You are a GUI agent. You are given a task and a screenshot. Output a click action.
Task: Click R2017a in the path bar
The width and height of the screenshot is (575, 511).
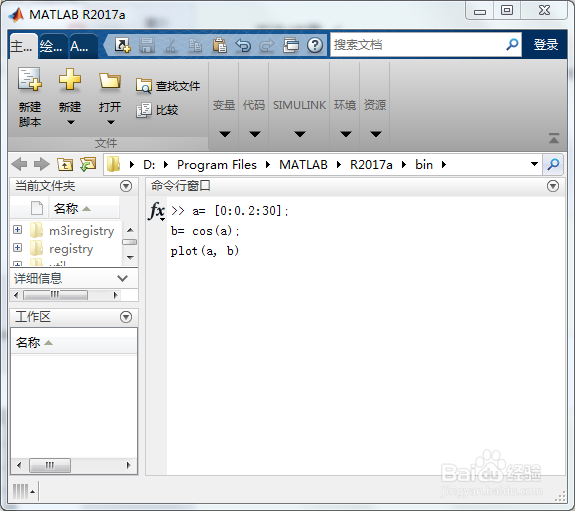[x=371, y=165]
